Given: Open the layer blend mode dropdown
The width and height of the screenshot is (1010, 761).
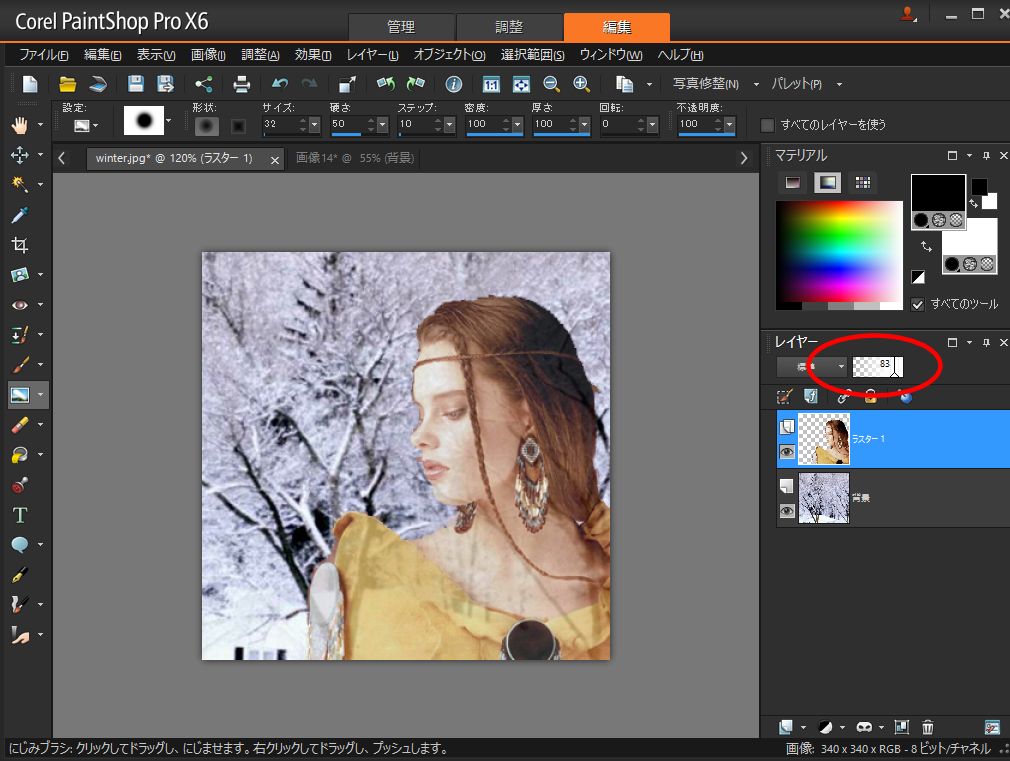Looking at the screenshot, I should click(812, 367).
